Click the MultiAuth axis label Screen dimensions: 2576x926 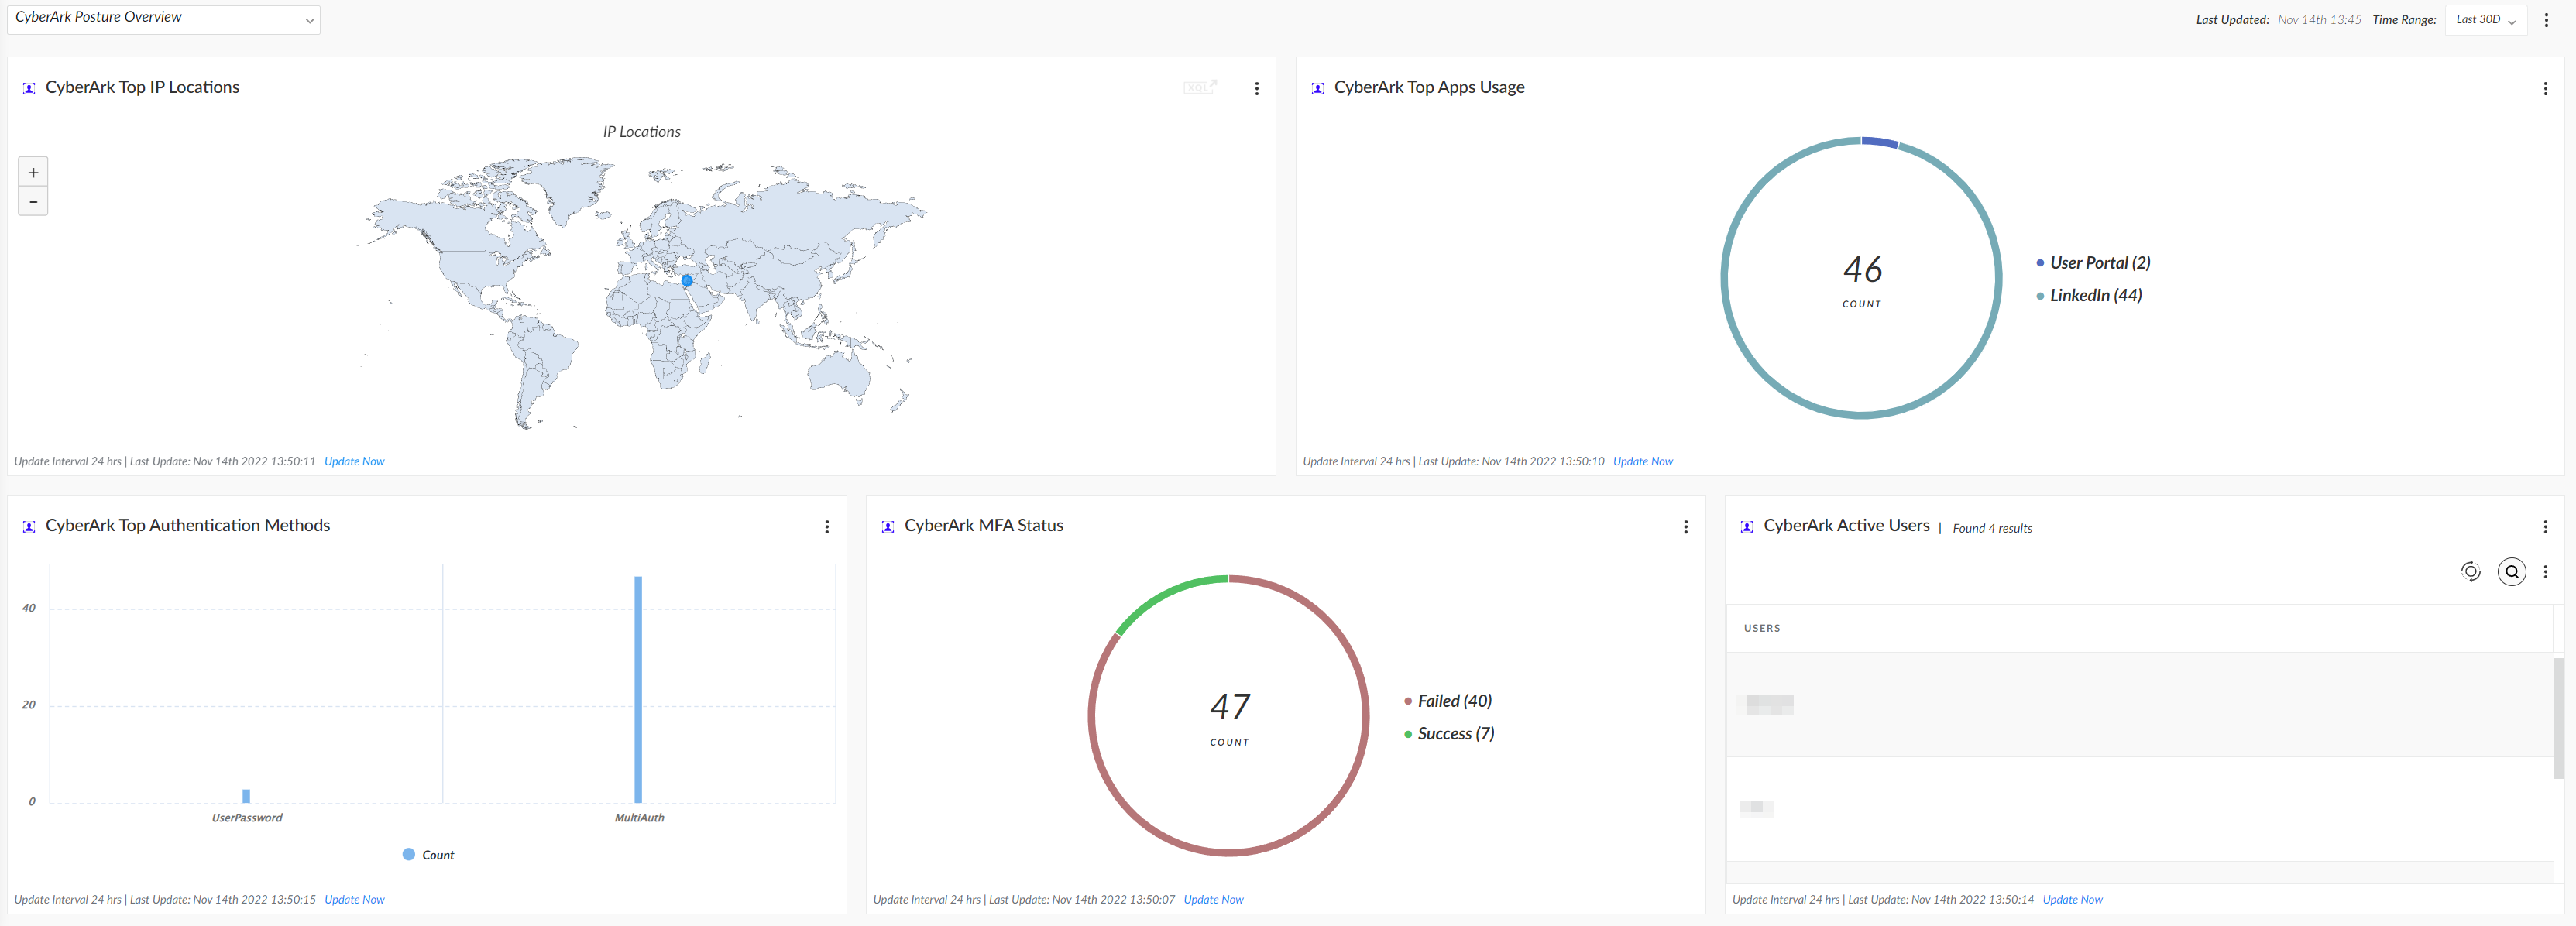pyautogui.click(x=639, y=818)
